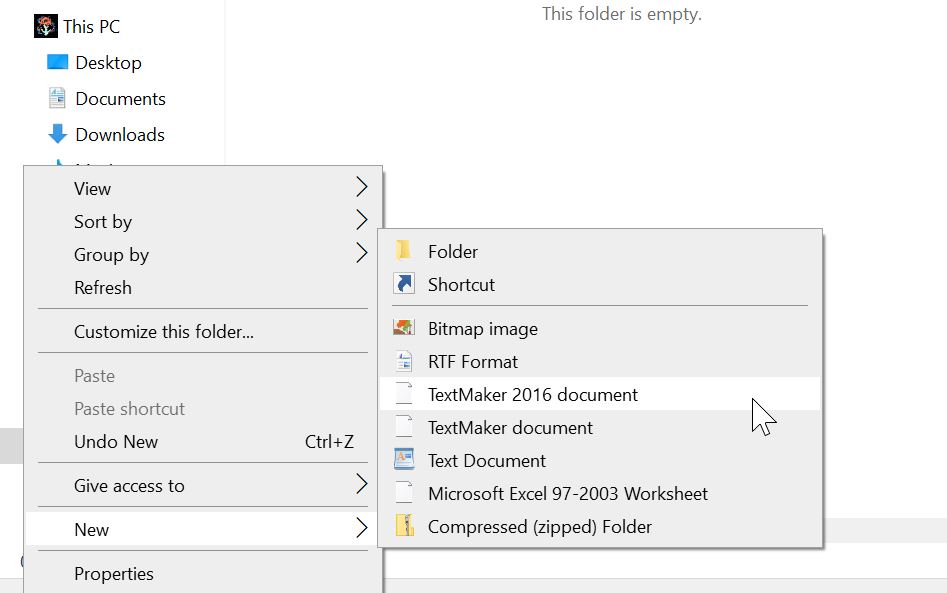Click the Shortcut arrow icon
Screen dimensions: 947x593
[404, 284]
